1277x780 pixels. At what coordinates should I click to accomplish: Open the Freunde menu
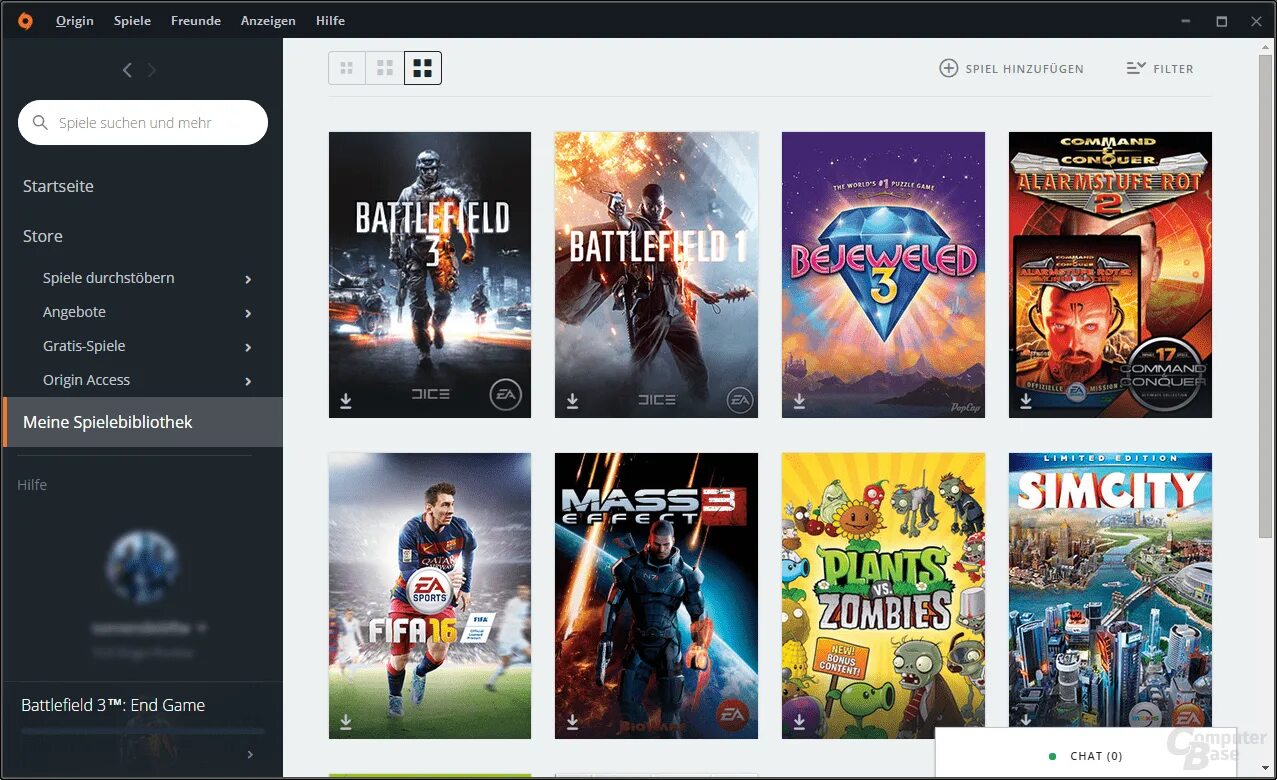click(196, 21)
